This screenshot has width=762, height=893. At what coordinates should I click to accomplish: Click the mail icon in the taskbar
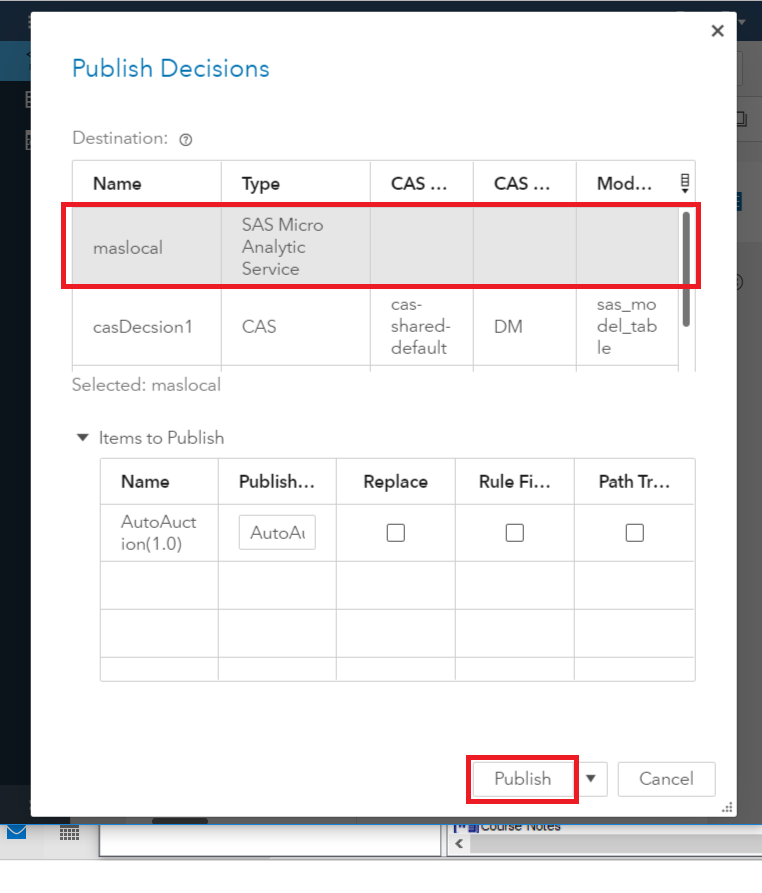click(17, 832)
